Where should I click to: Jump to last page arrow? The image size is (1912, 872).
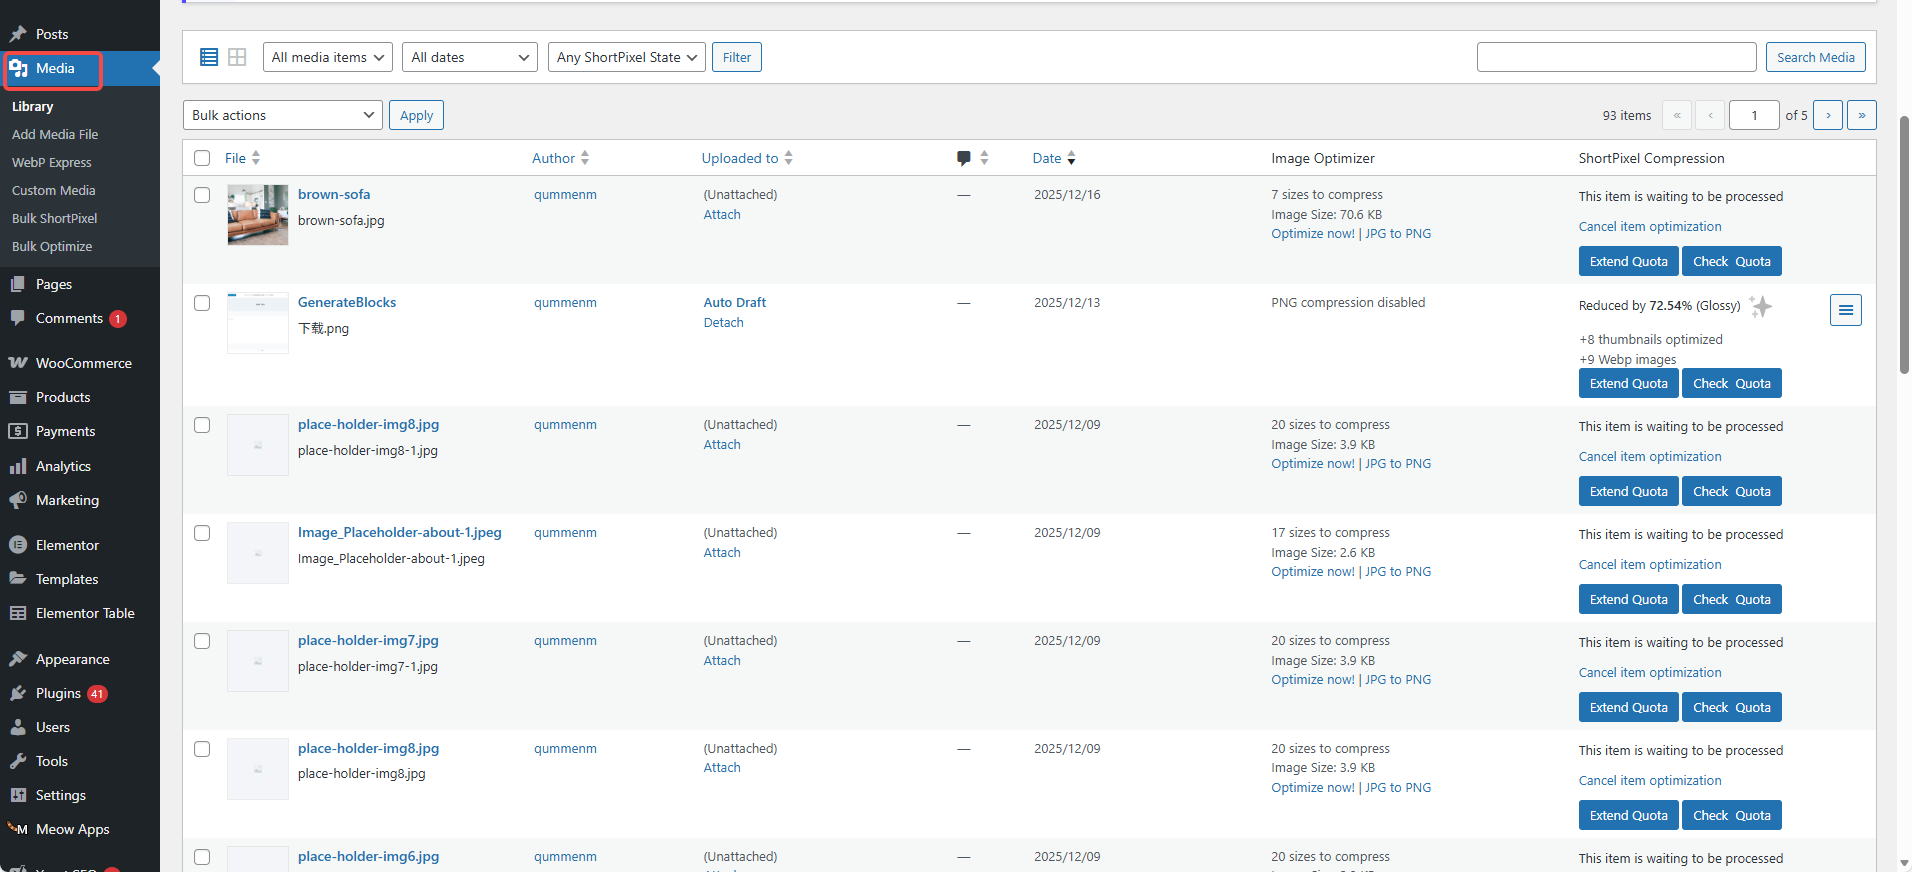click(1861, 115)
